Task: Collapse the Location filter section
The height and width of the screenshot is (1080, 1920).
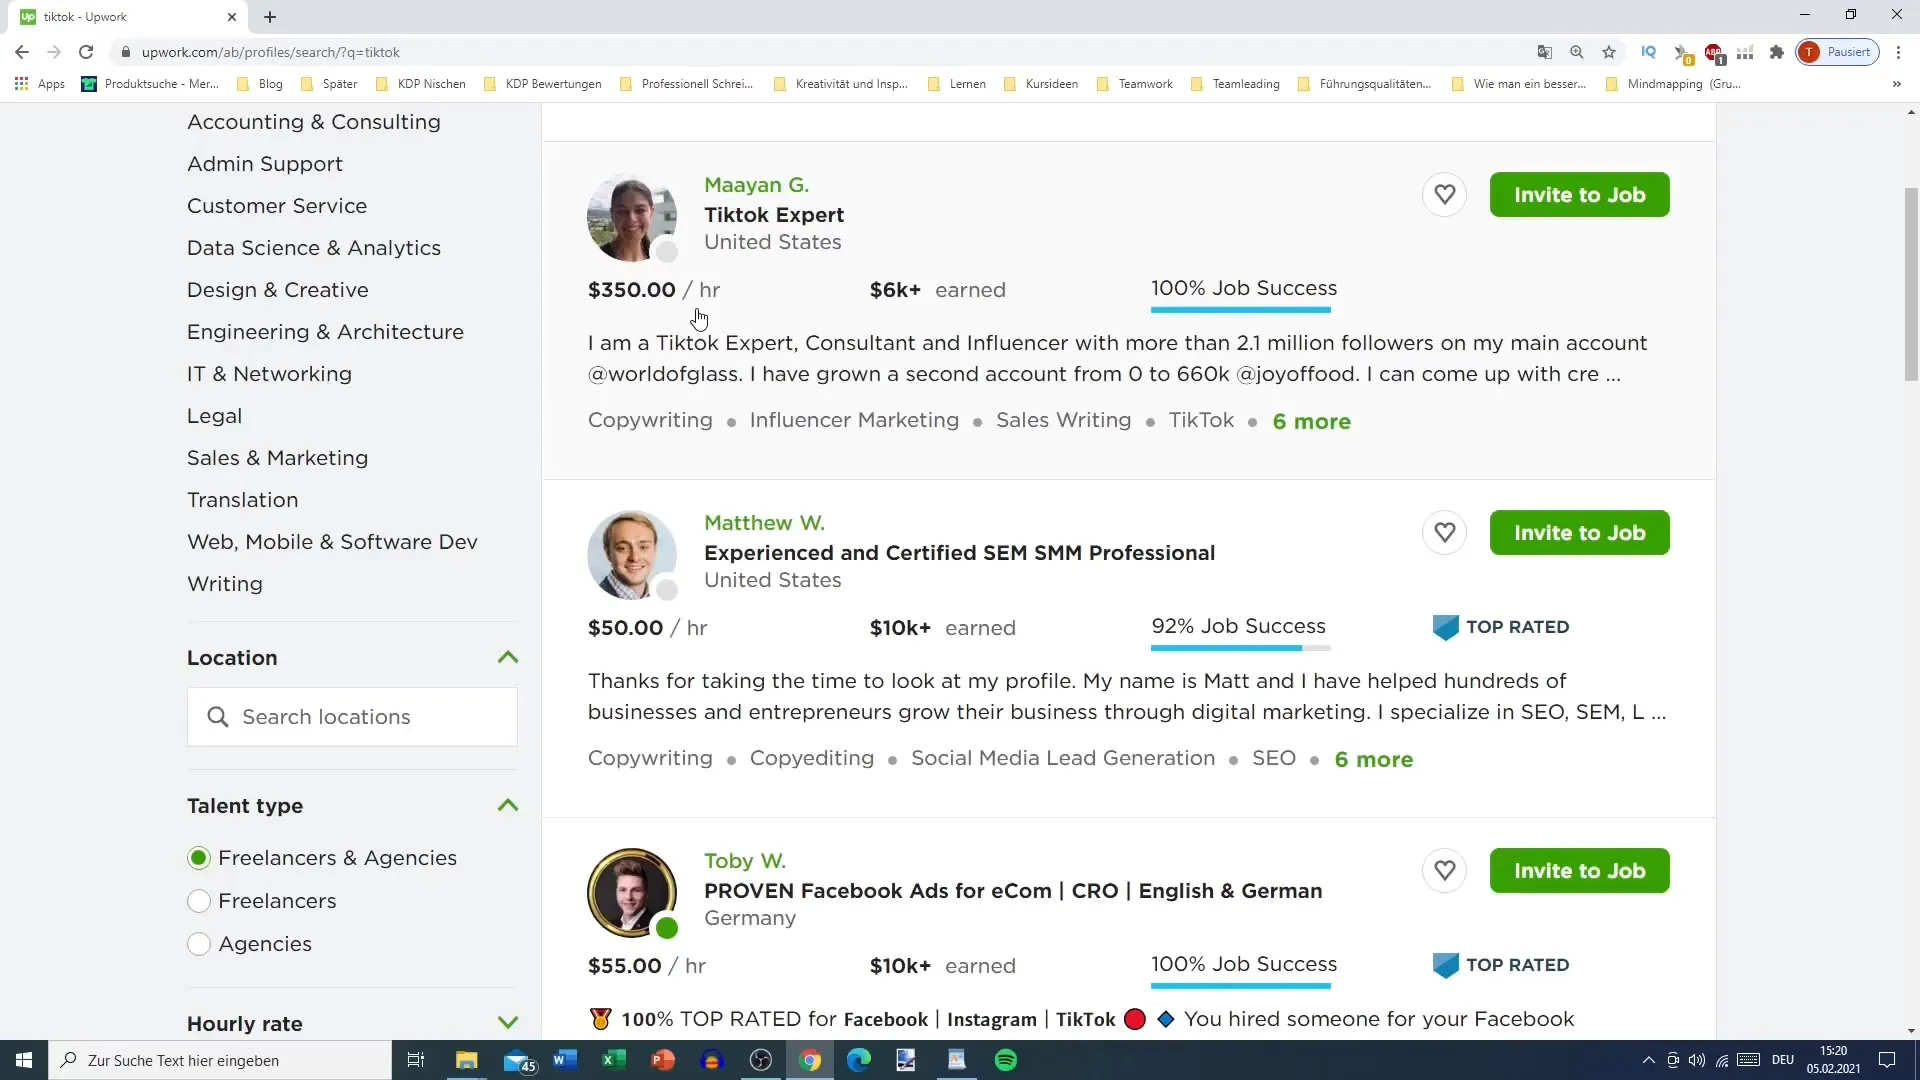Action: pyautogui.click(x=508, y=657)
